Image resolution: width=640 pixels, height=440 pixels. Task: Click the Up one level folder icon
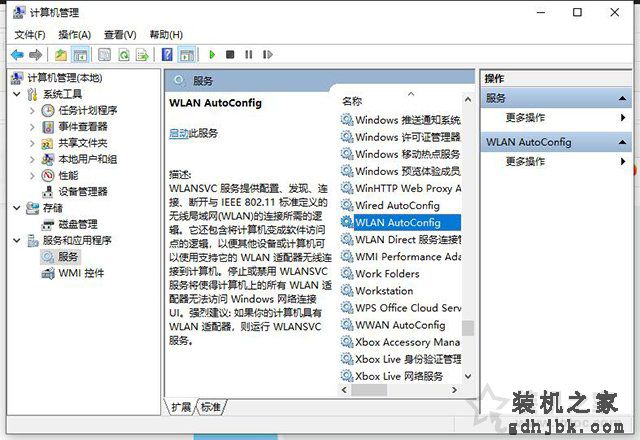(61, 54)
